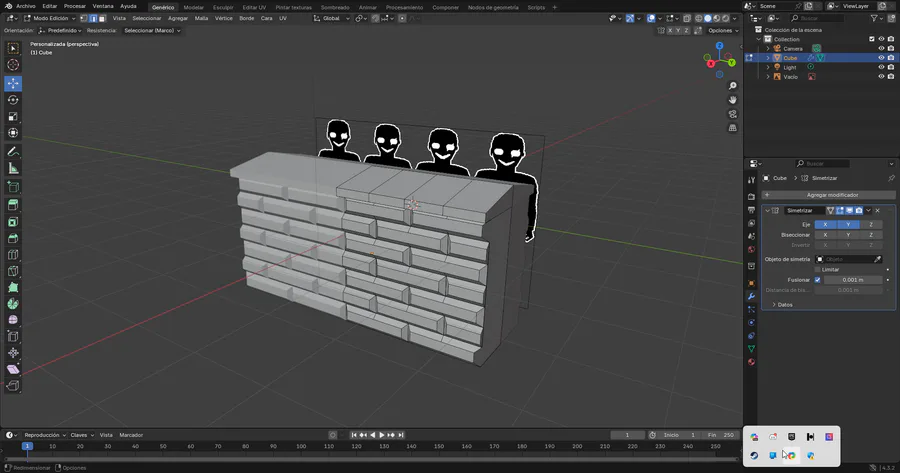Select the Loop Cut tool
900x473 pixels.
pyautogui.click(x=13, y=254)
